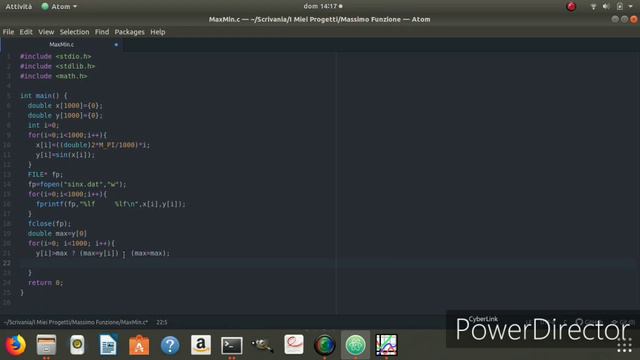Open the red-swirl document viewer icon in dock
This screenshot has height=360, width=640.
tap(293, 345)
